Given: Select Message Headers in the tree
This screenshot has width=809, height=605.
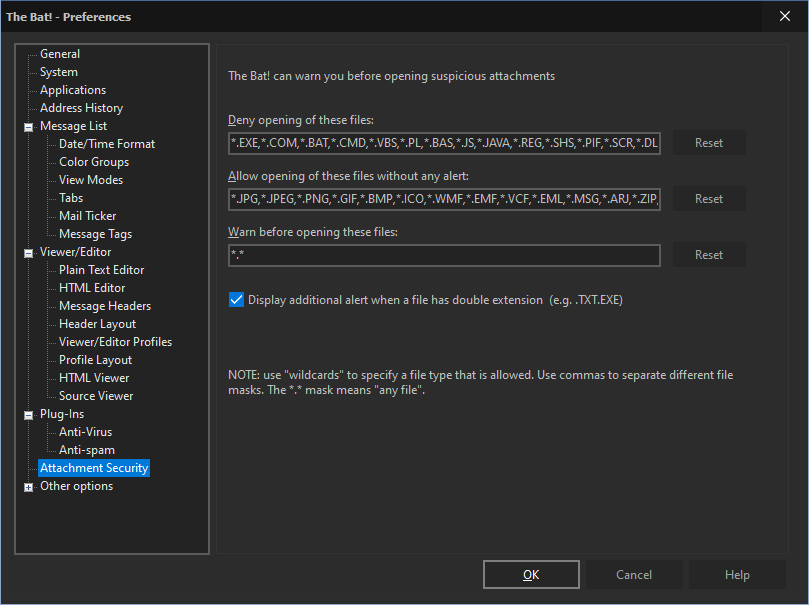Looking at the screenshot, I should (x=105, y=306).
